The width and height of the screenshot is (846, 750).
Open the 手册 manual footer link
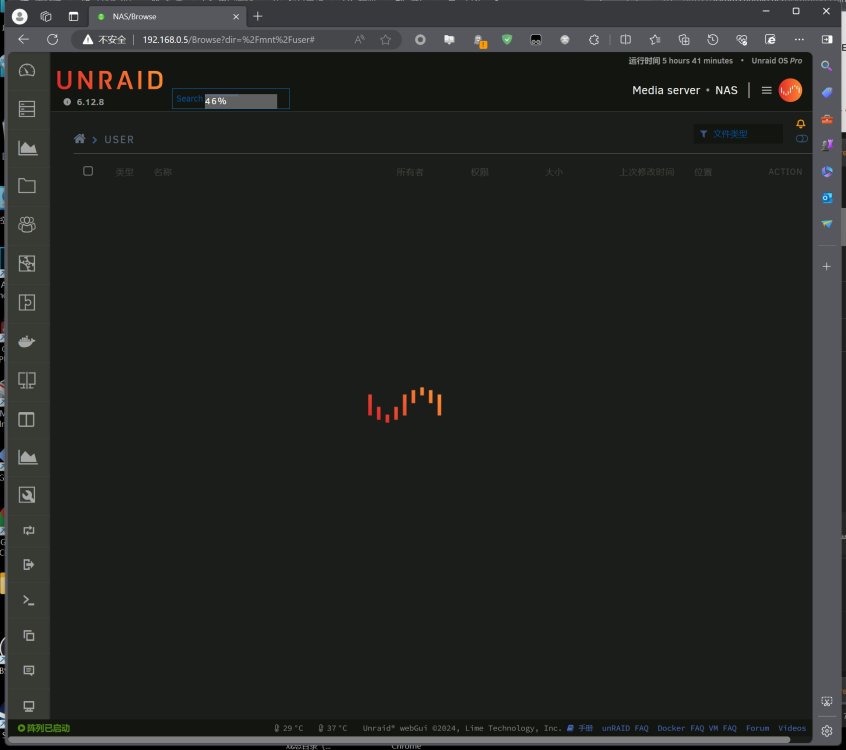click(580, 728)
